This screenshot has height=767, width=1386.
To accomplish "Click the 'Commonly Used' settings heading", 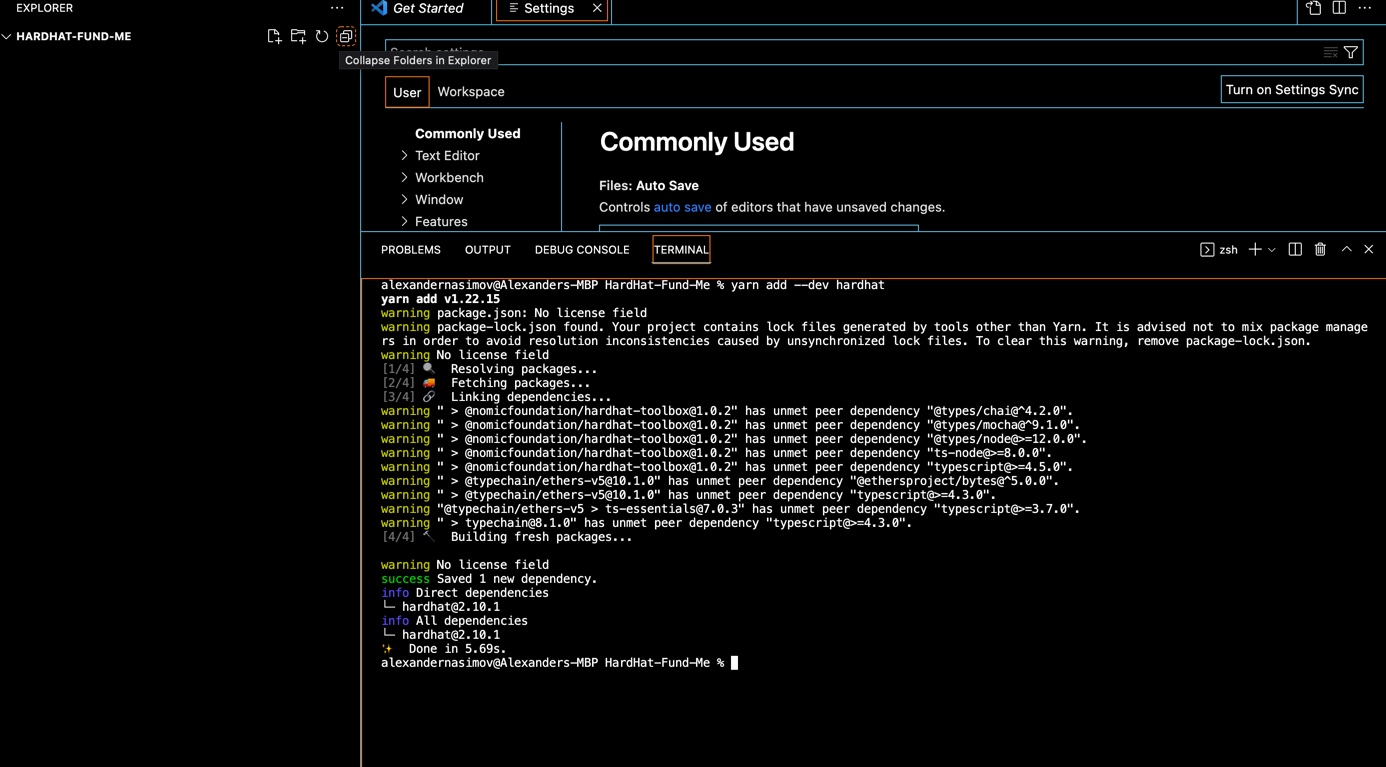I will coord(697,142).
